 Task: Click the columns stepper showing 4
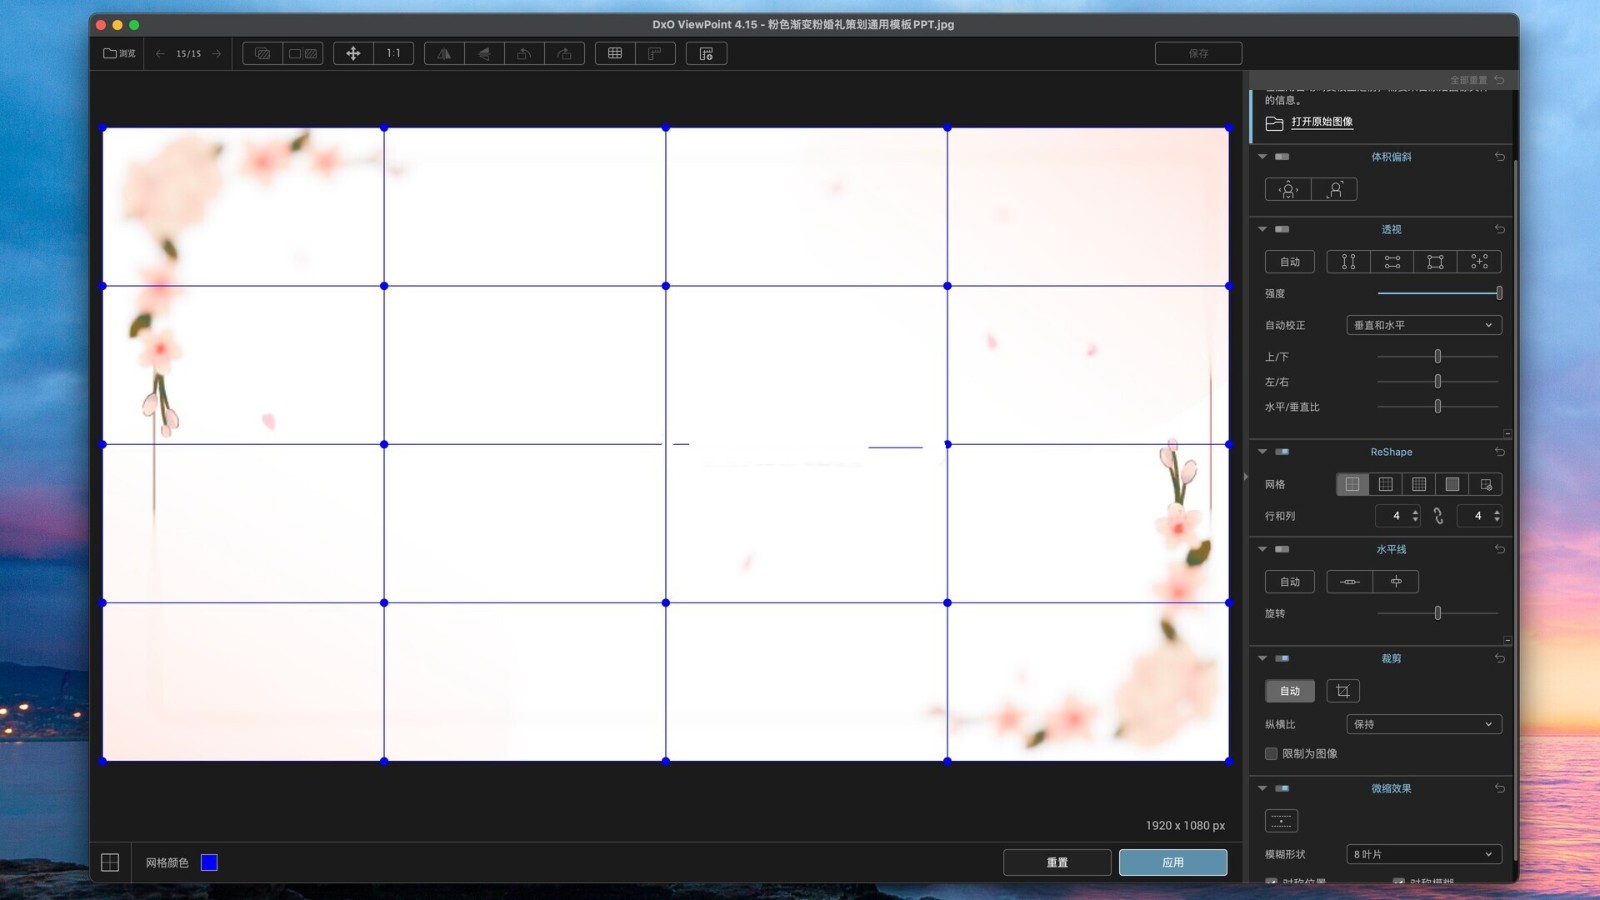(1480, 516)
